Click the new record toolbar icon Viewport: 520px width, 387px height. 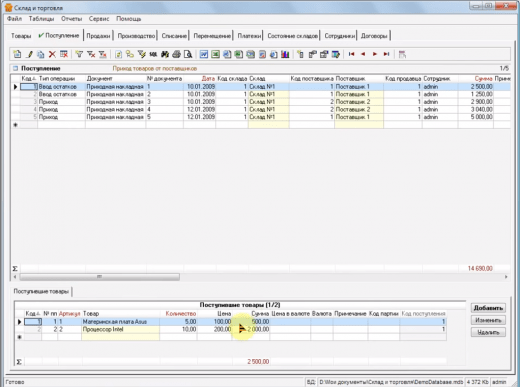[x=17, y=54]
